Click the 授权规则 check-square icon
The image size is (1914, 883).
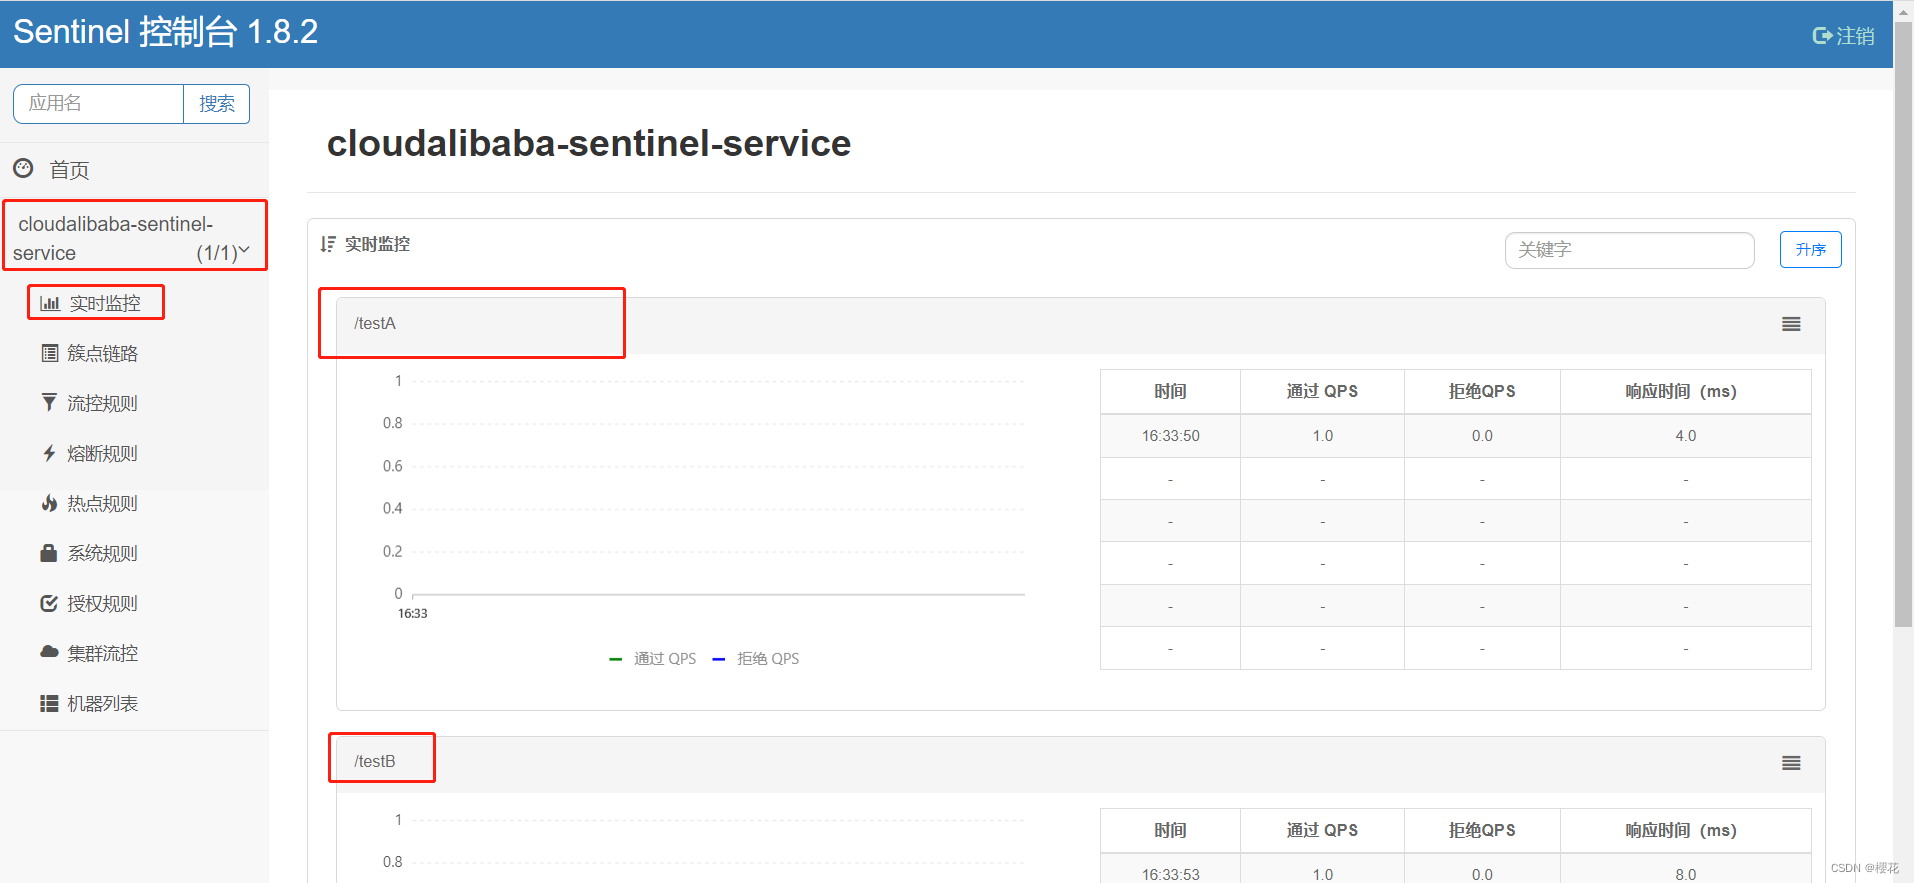[49, 603]
